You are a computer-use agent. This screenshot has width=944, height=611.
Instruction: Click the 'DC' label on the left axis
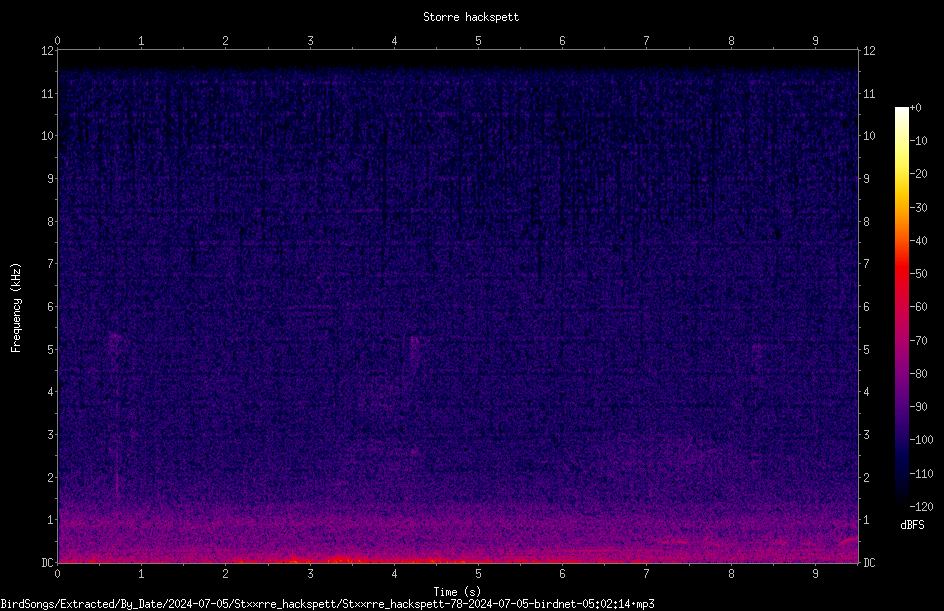pyautogui.click(x=47, y=563)
